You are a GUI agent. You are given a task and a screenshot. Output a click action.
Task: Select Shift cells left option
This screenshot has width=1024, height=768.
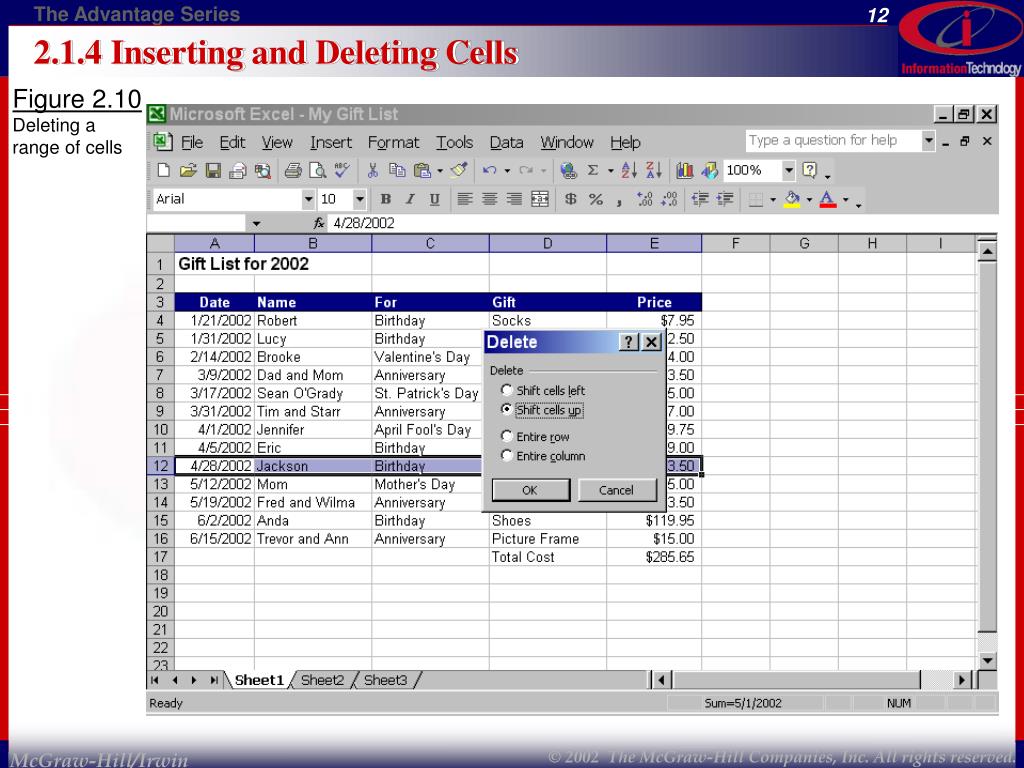pyautogui.click(x=506, y=390)
